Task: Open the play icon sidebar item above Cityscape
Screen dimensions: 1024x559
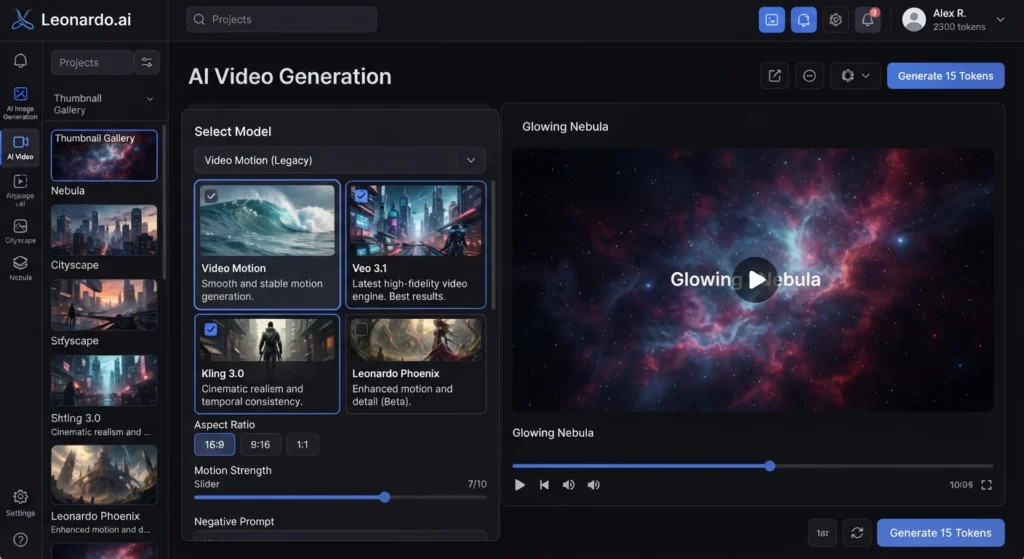Action: (20, 189)
